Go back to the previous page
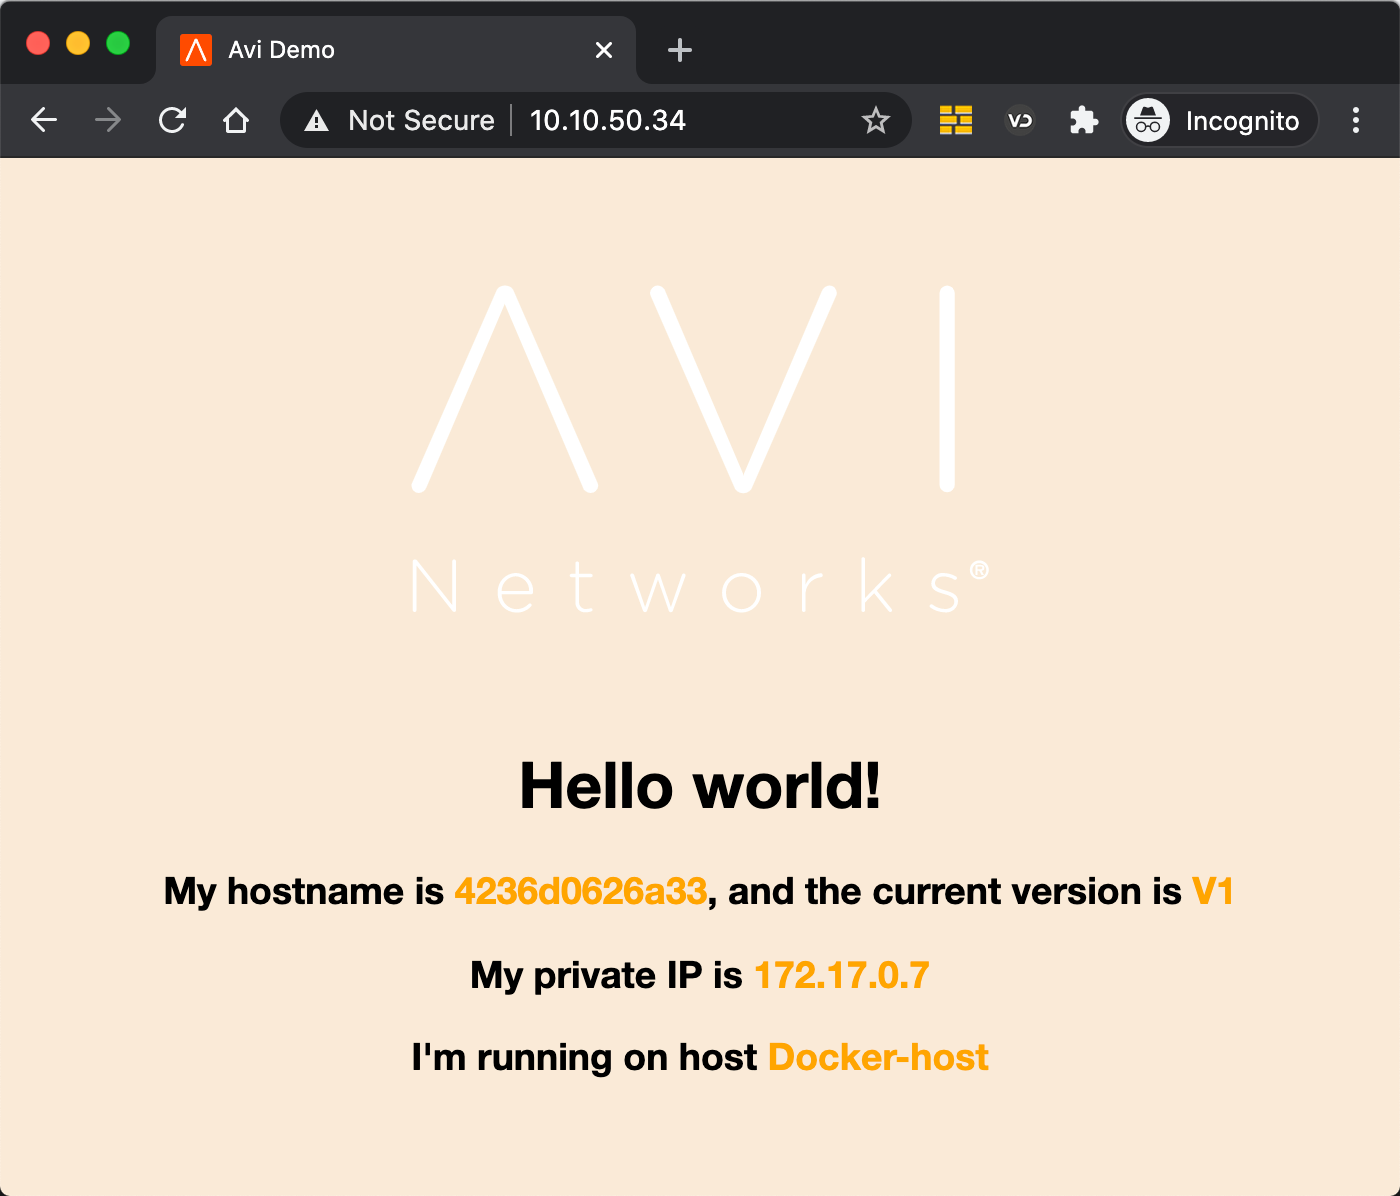This screenshot has height=1196, width=1400. [x=44, y=121]
